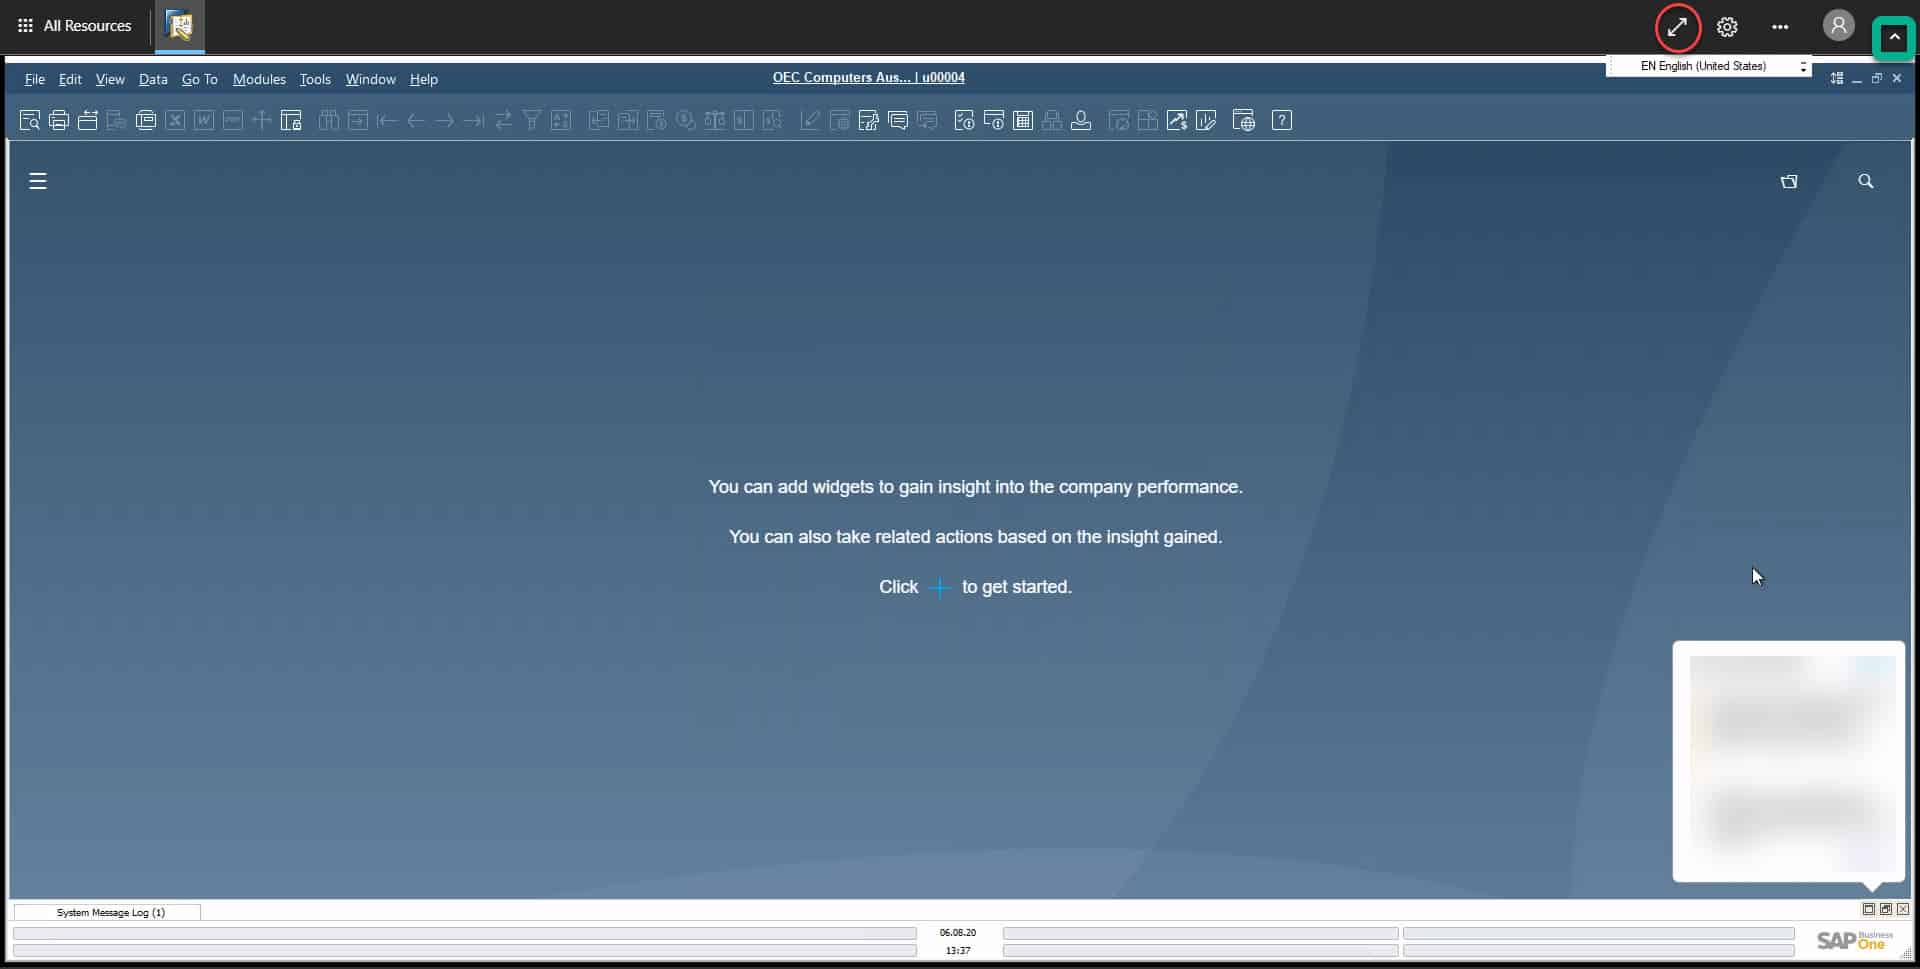Click the chart with dollar arrow icon

coord(1177,121)
